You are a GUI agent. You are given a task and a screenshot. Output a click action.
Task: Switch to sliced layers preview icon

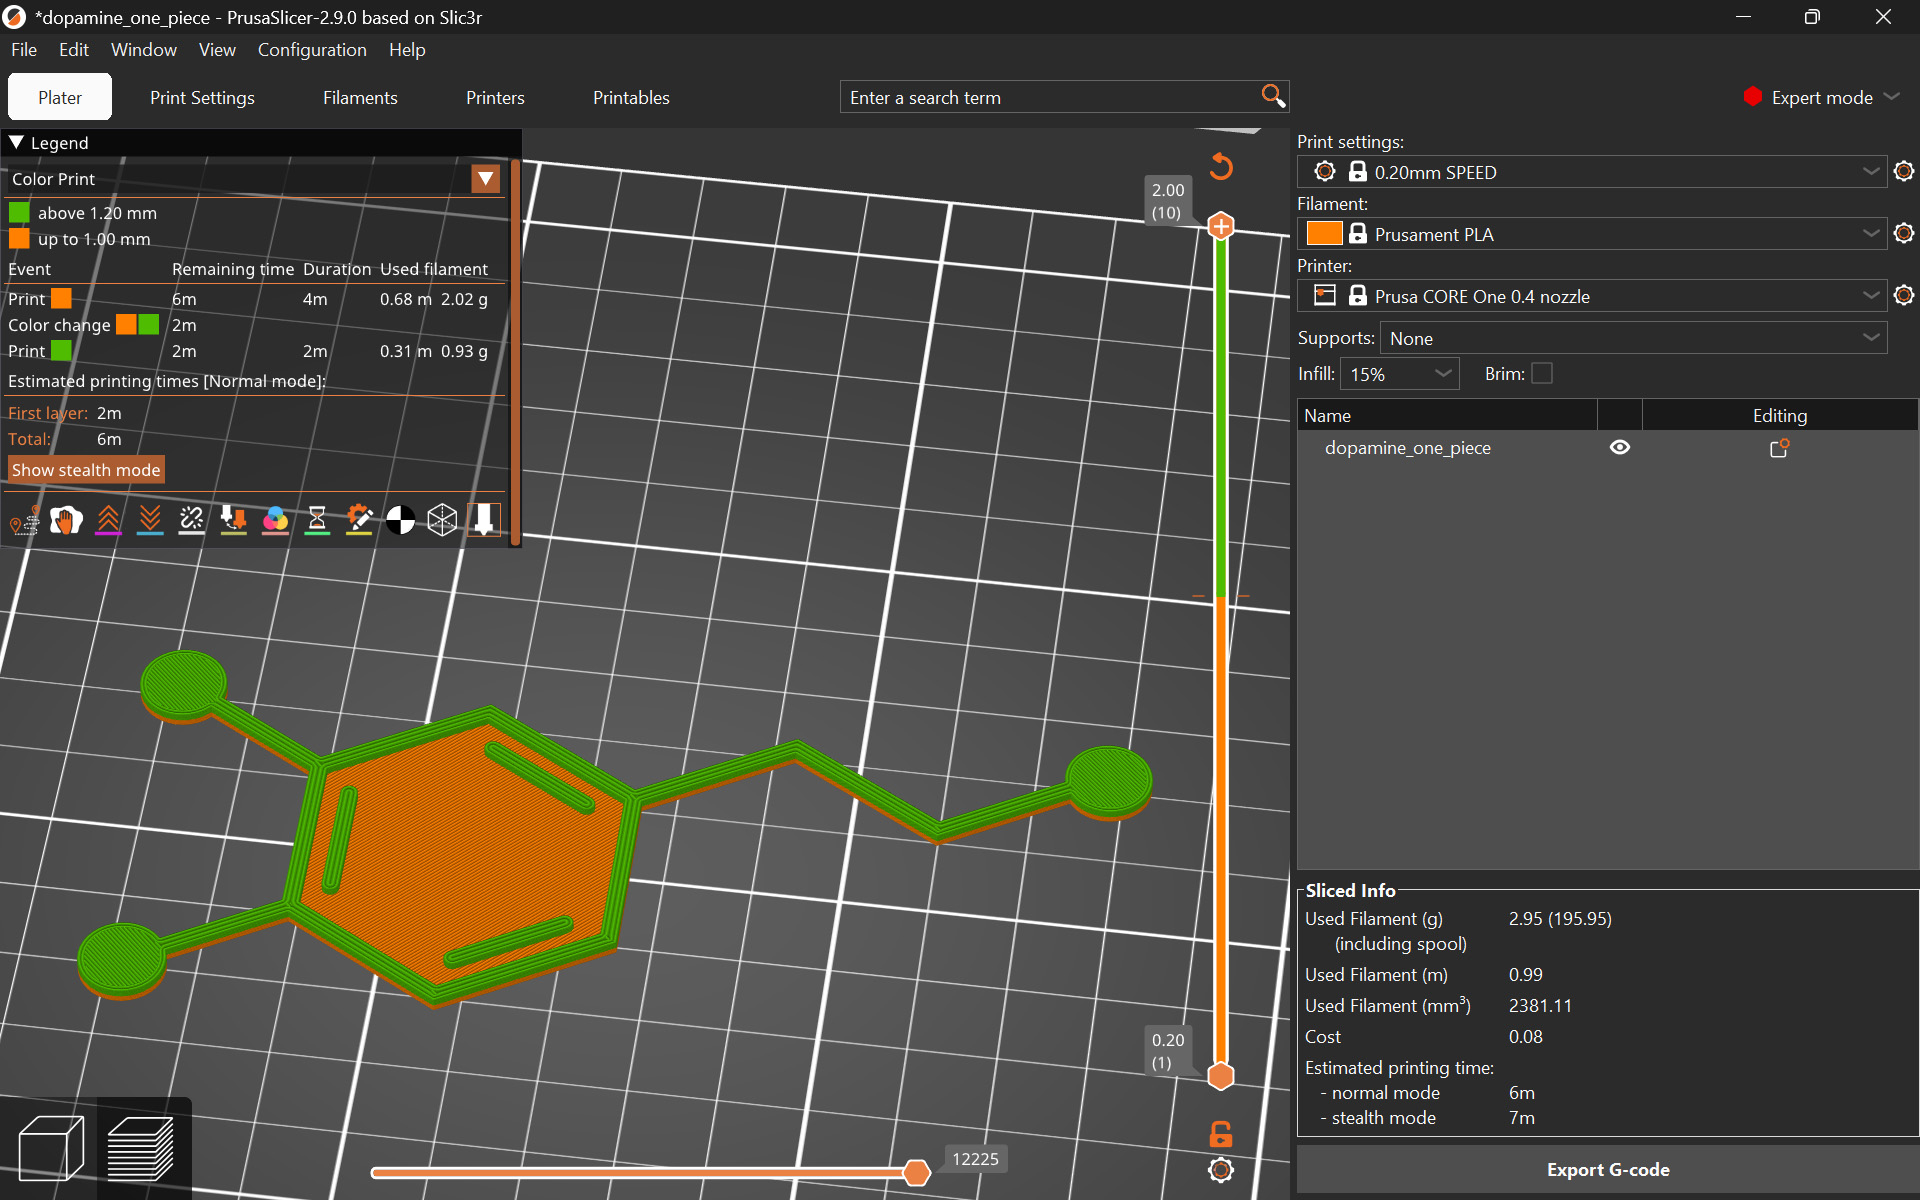[141, 1148]
